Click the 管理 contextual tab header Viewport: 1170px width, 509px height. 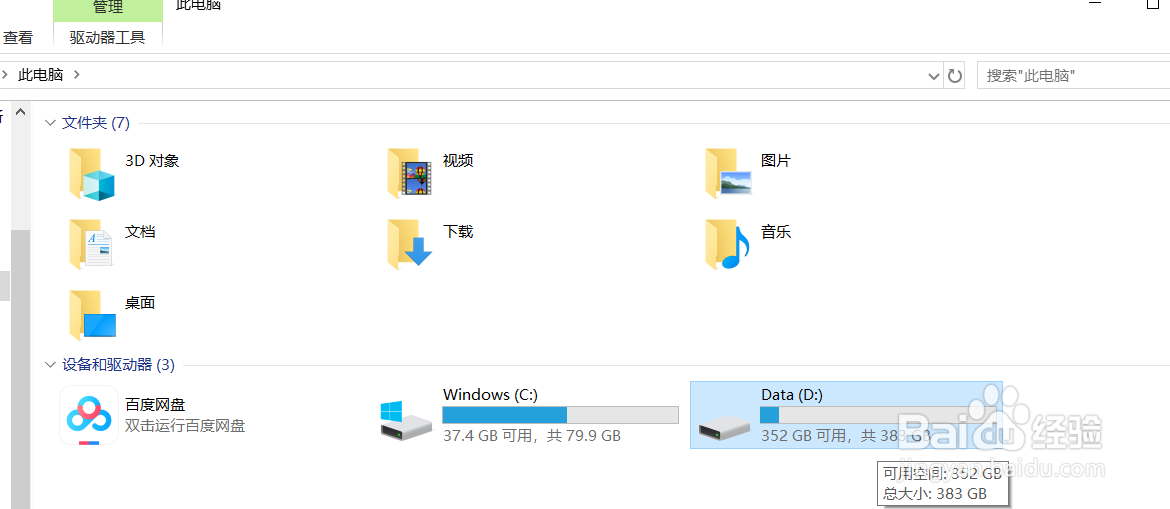107,8
